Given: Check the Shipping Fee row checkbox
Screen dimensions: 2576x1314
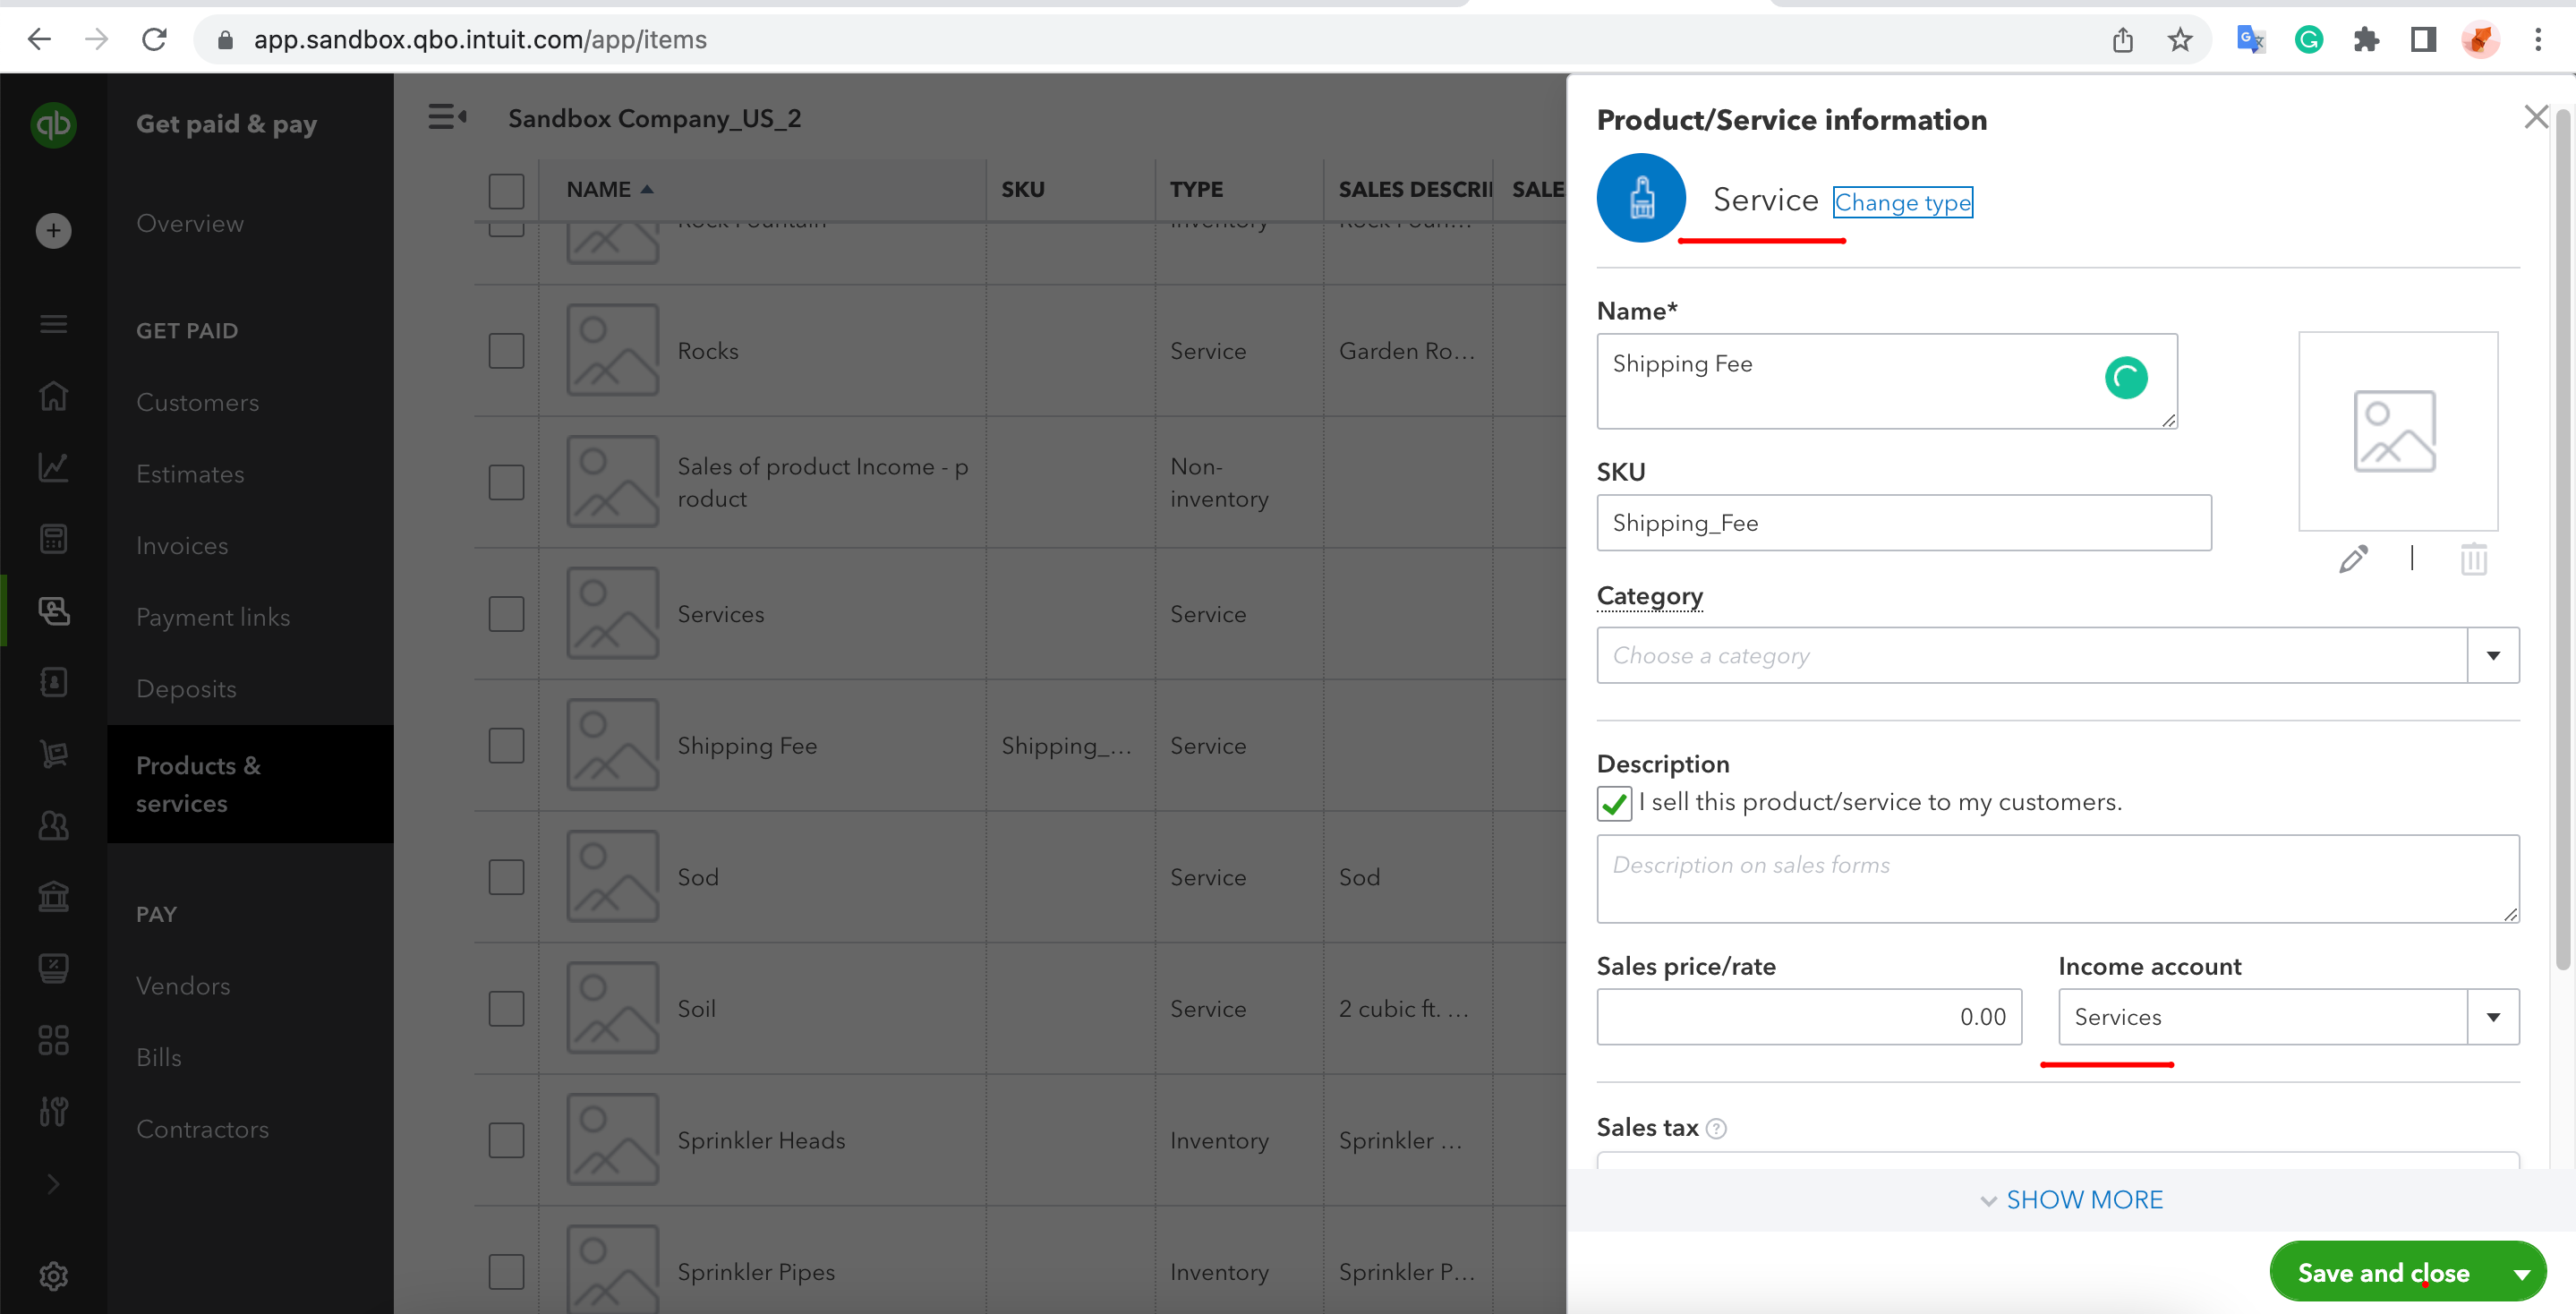Looking at the screenshot, I should point(506,745).
